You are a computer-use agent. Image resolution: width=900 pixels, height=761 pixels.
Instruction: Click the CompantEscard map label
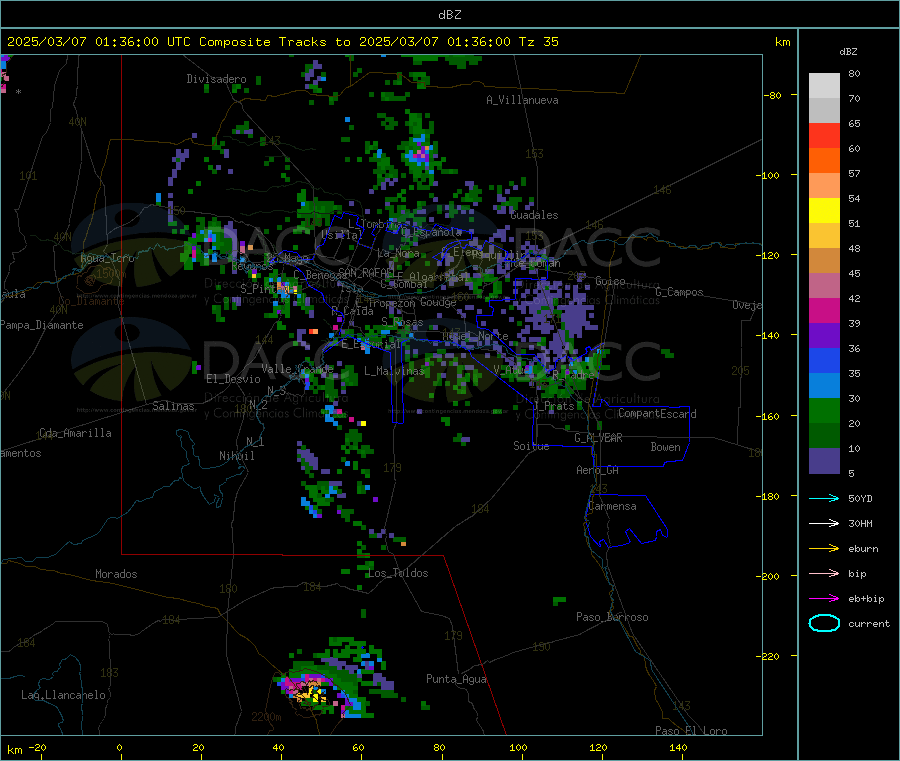(x=657, y=414)
